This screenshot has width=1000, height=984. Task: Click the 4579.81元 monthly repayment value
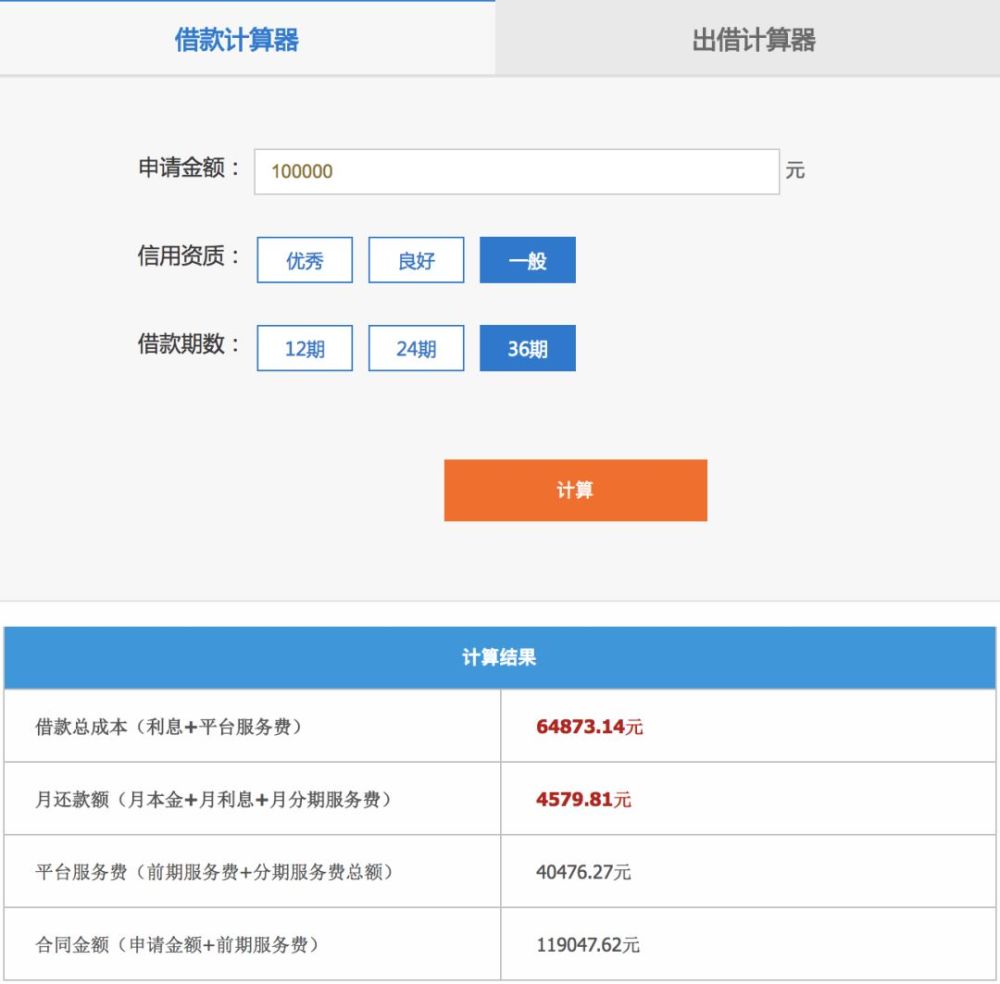click(x=584, y=799)
